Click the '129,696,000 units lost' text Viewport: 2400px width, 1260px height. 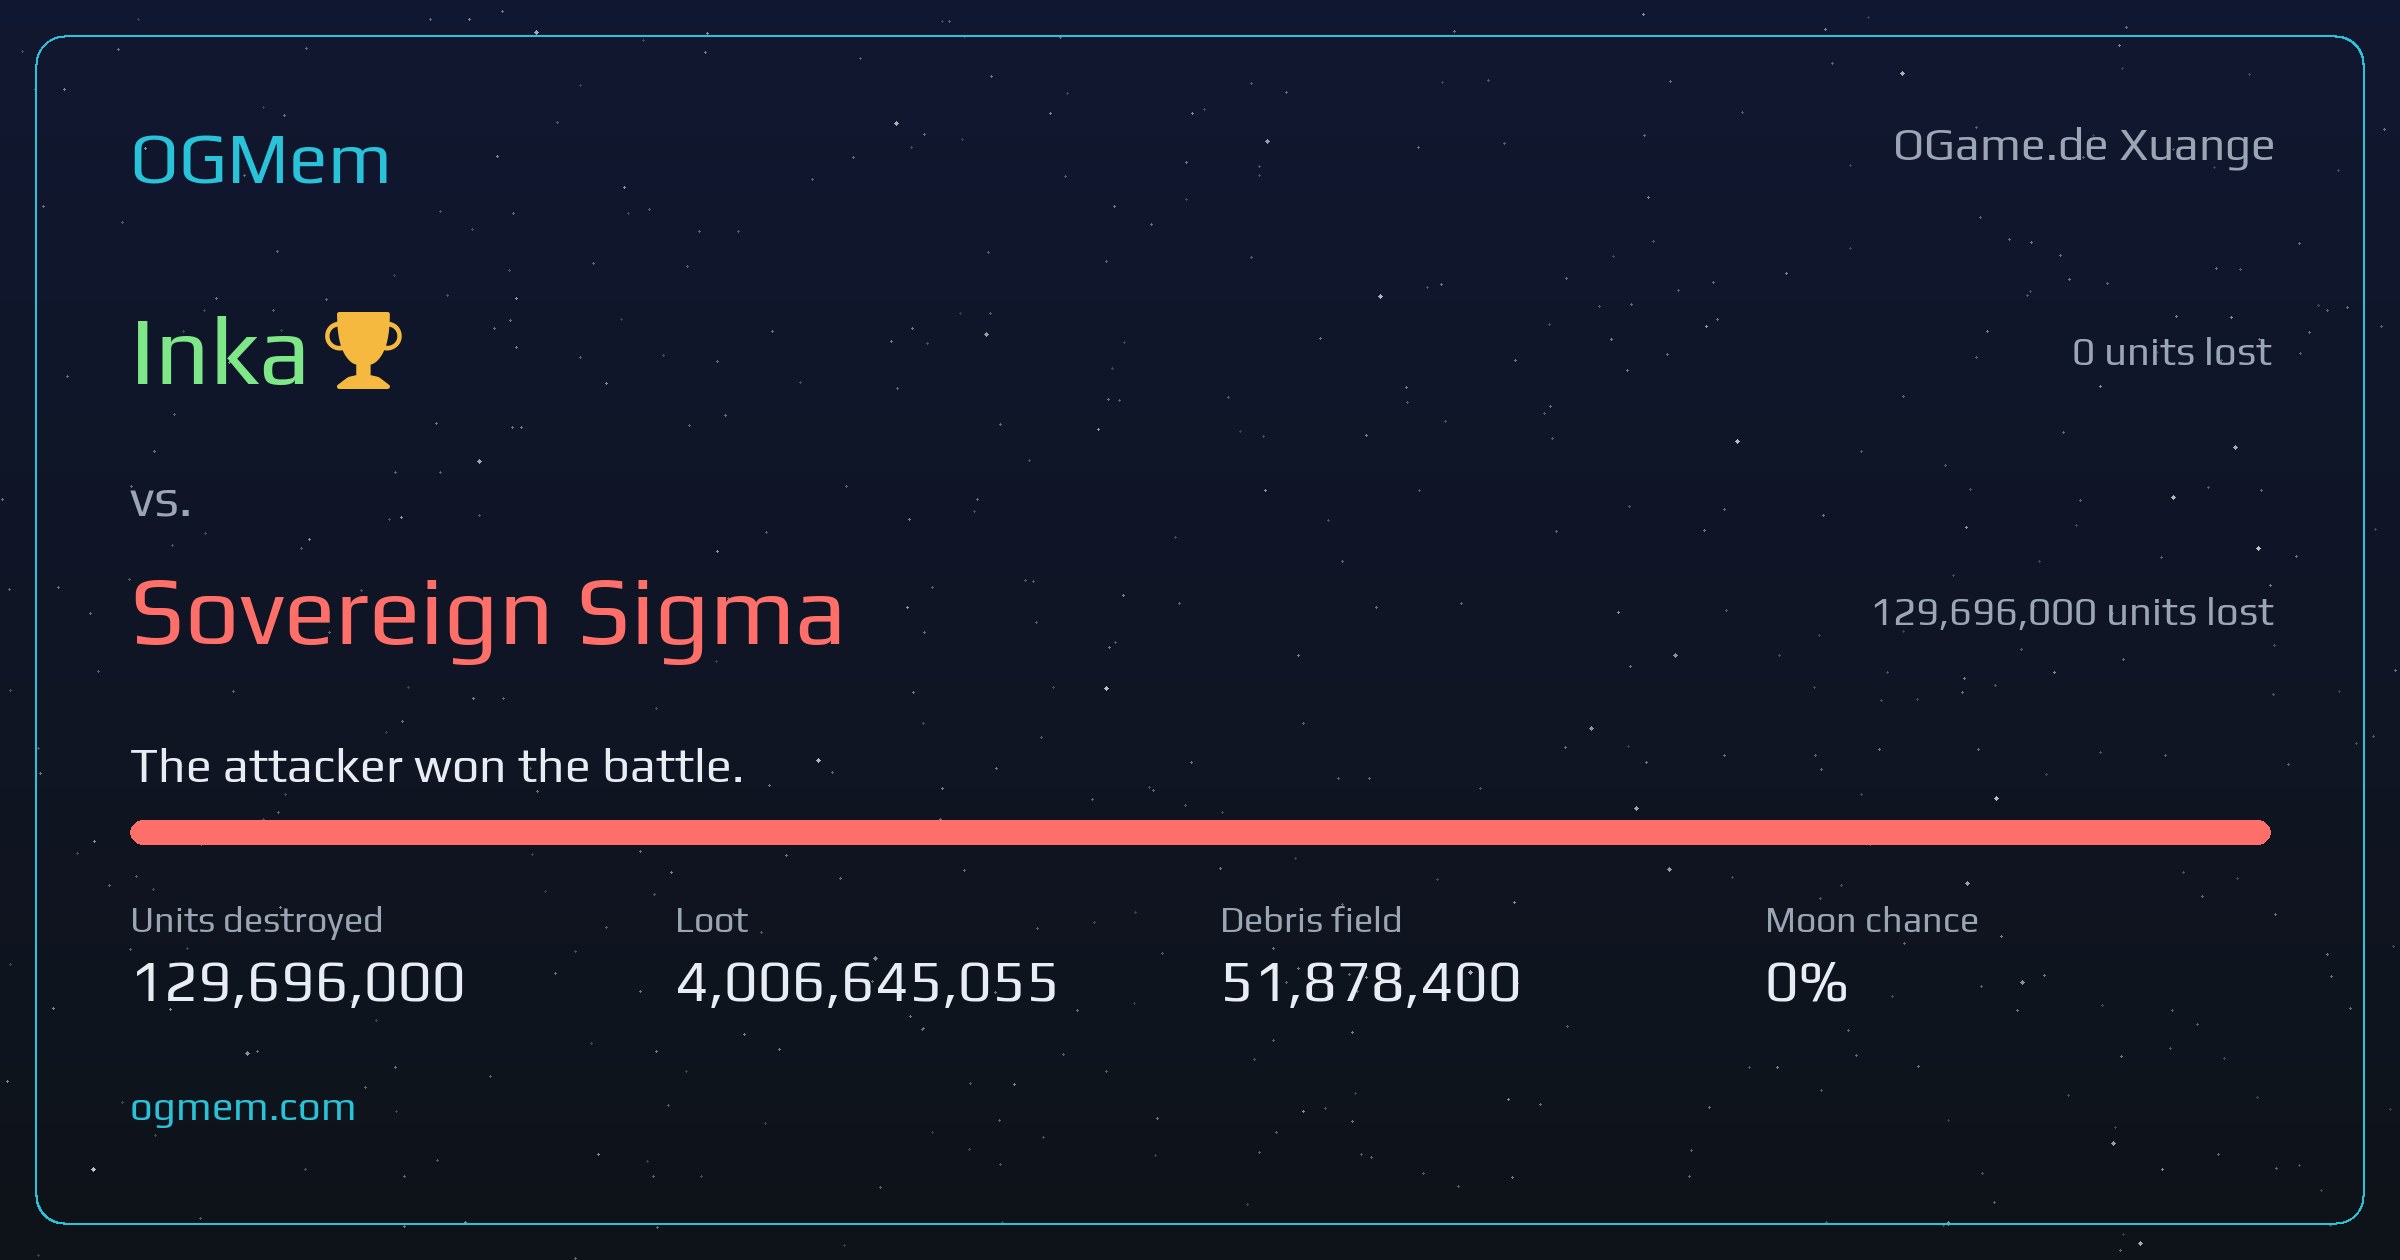click(2072, 612)
